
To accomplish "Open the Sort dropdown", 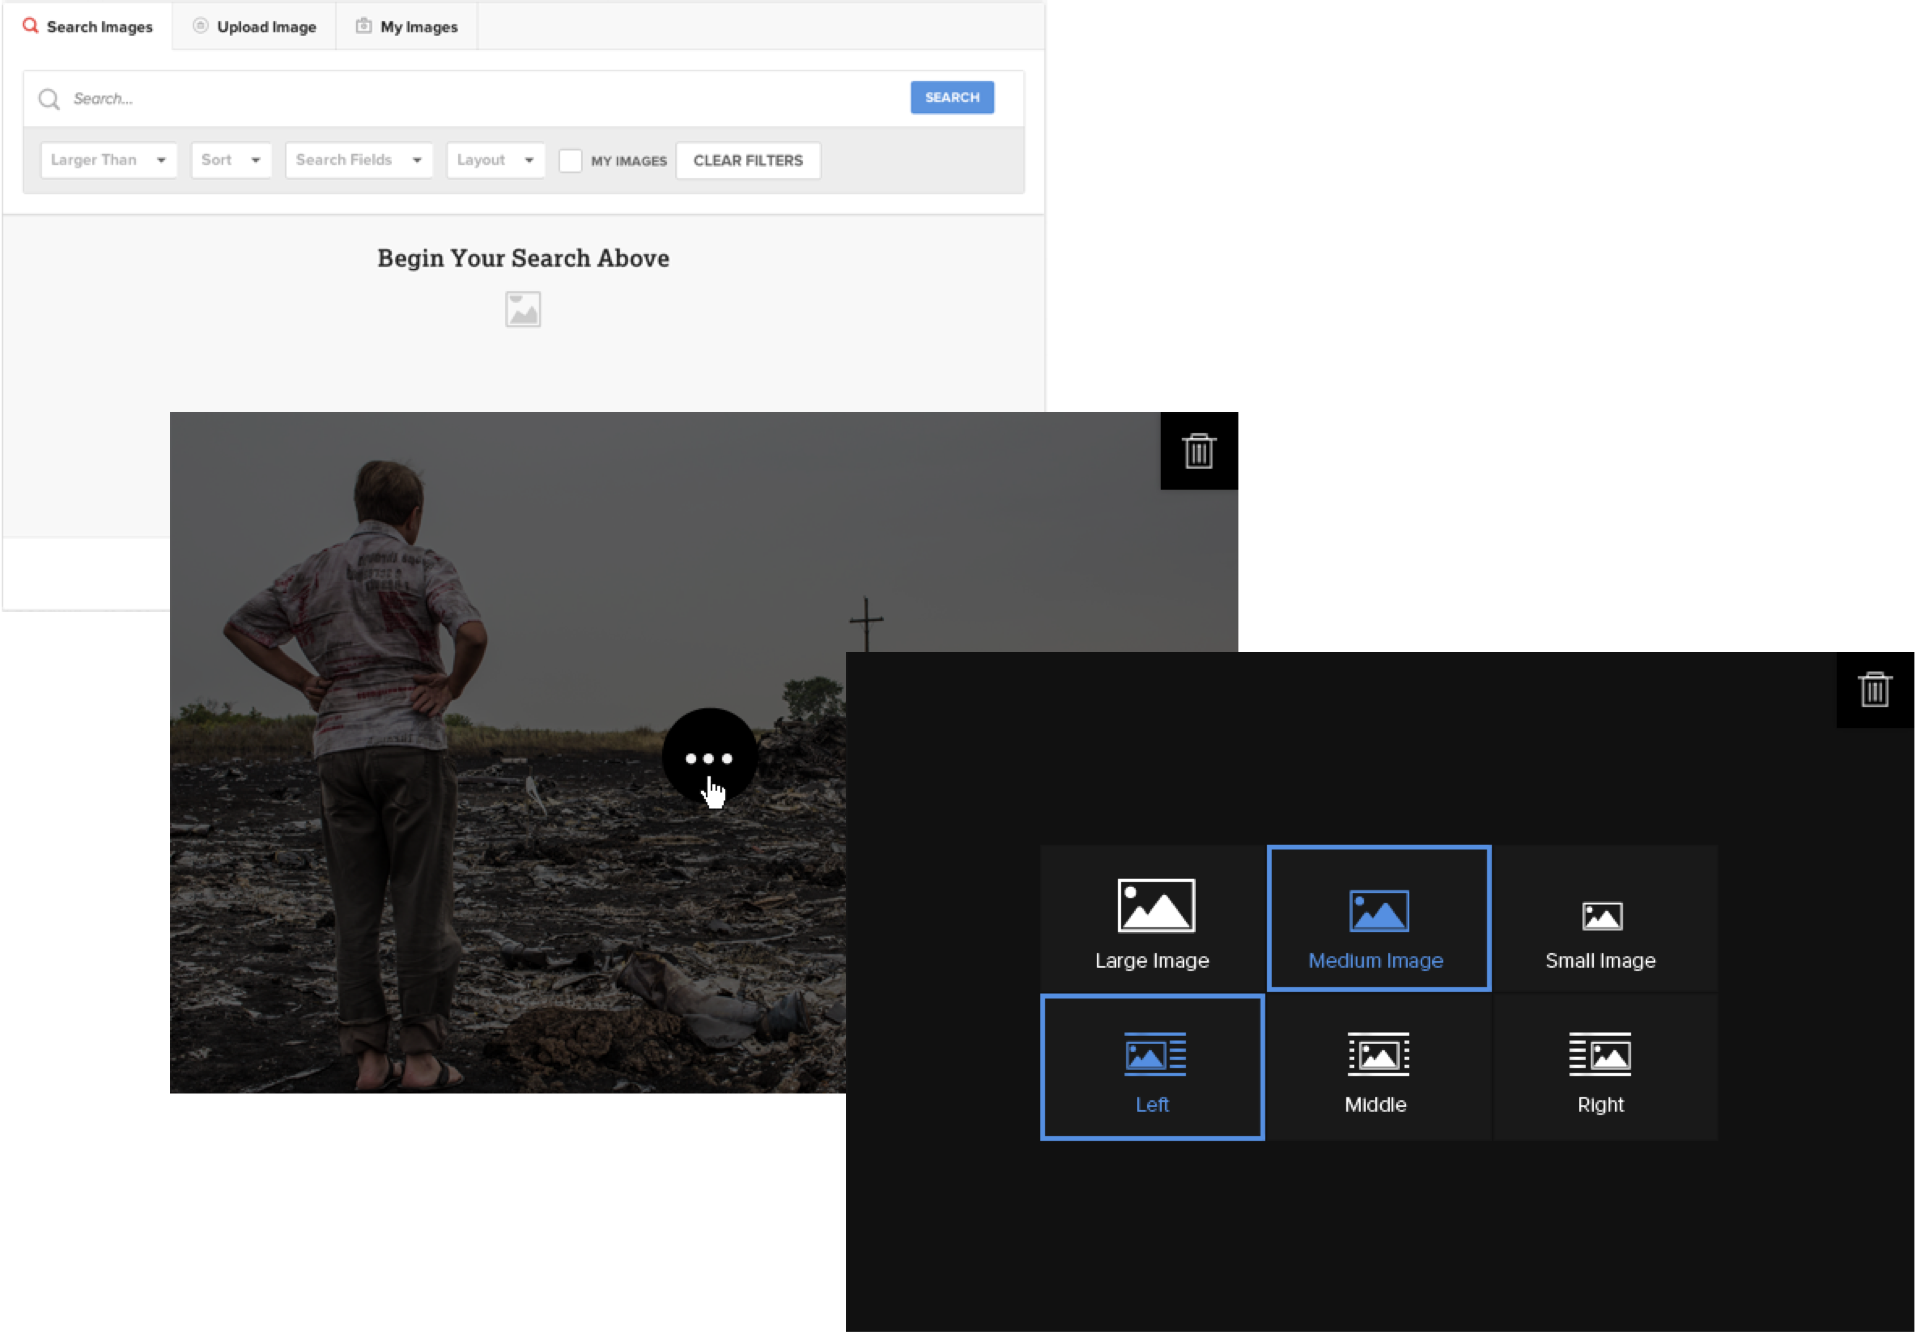I will [x=231, y=160].
